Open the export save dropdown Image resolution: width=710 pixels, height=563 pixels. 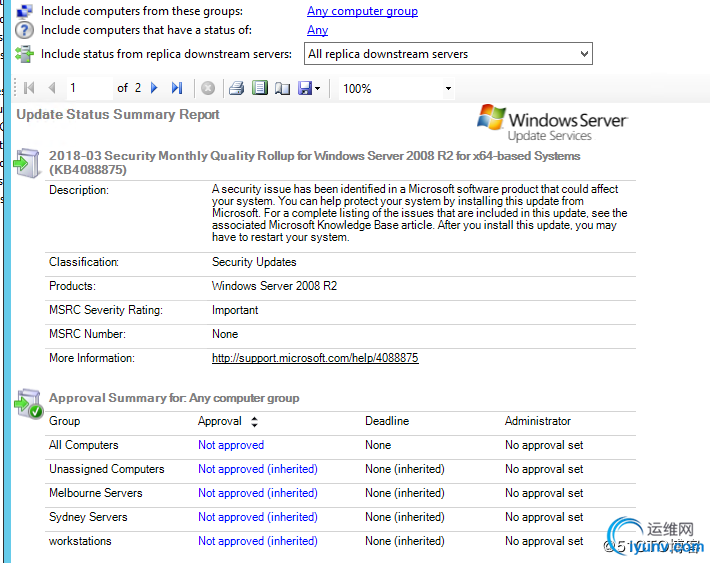click(309, 88)
